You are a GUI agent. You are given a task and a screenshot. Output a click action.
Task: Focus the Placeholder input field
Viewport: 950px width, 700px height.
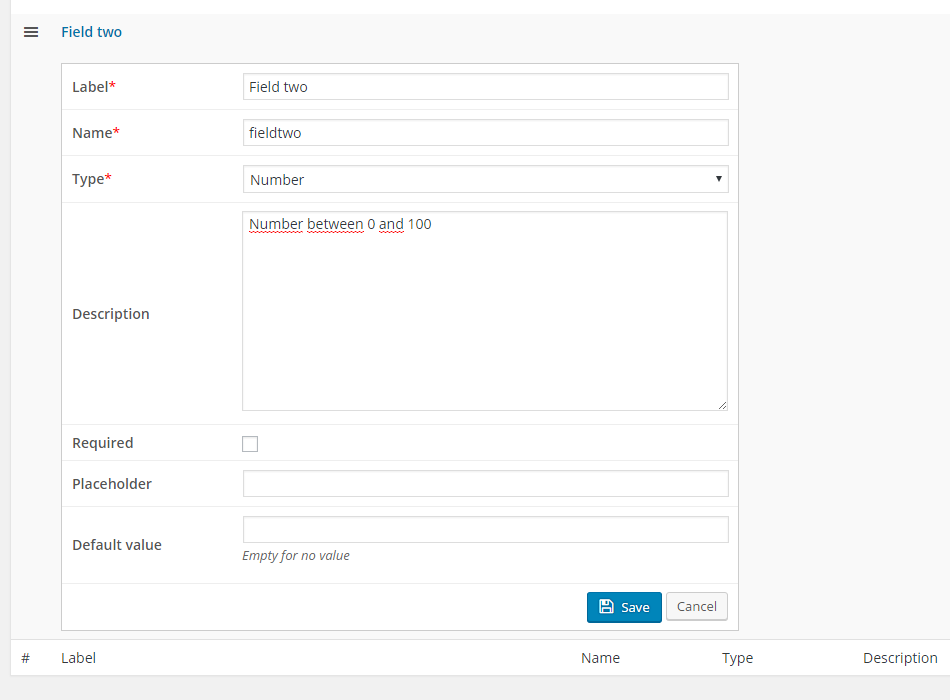click(x=485, y=484)
